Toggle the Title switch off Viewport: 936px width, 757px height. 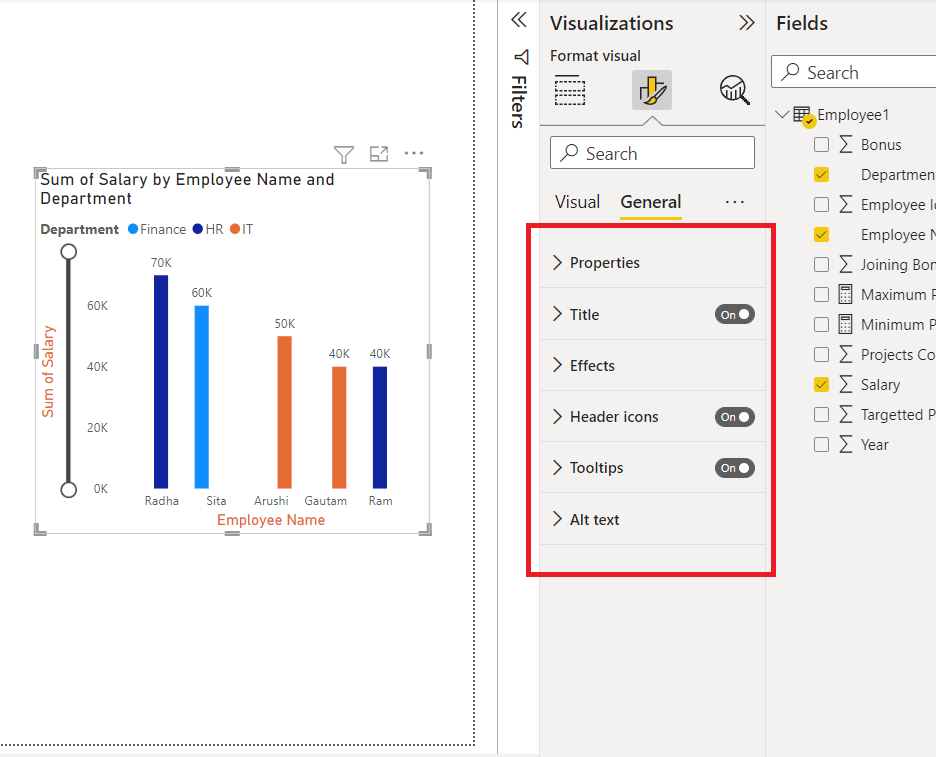(x=735, y=315)
